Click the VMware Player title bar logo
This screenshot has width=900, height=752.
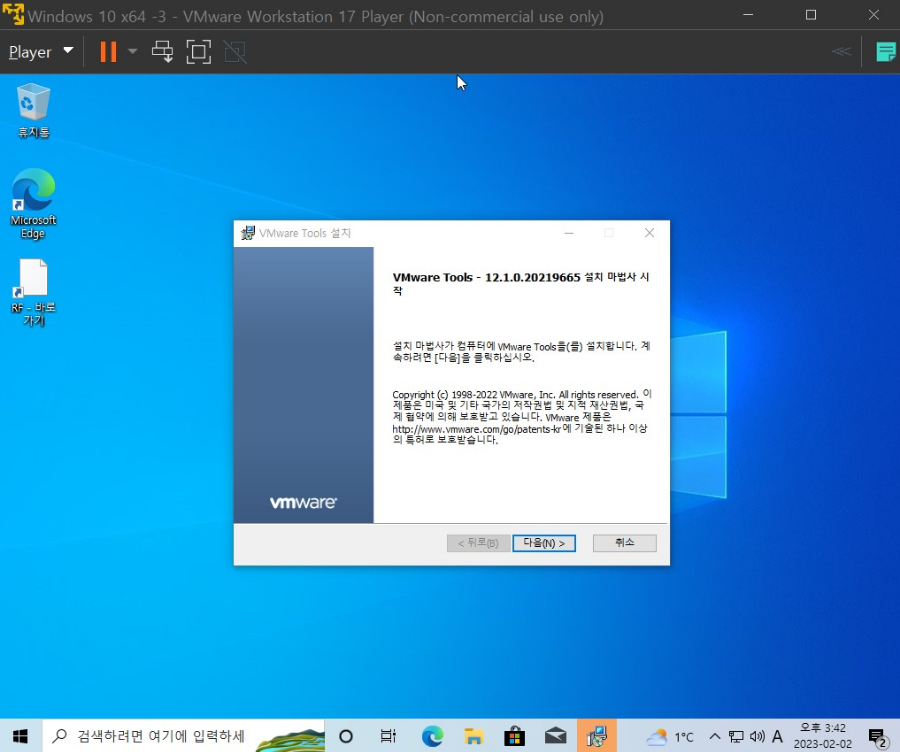pos(13,14)
